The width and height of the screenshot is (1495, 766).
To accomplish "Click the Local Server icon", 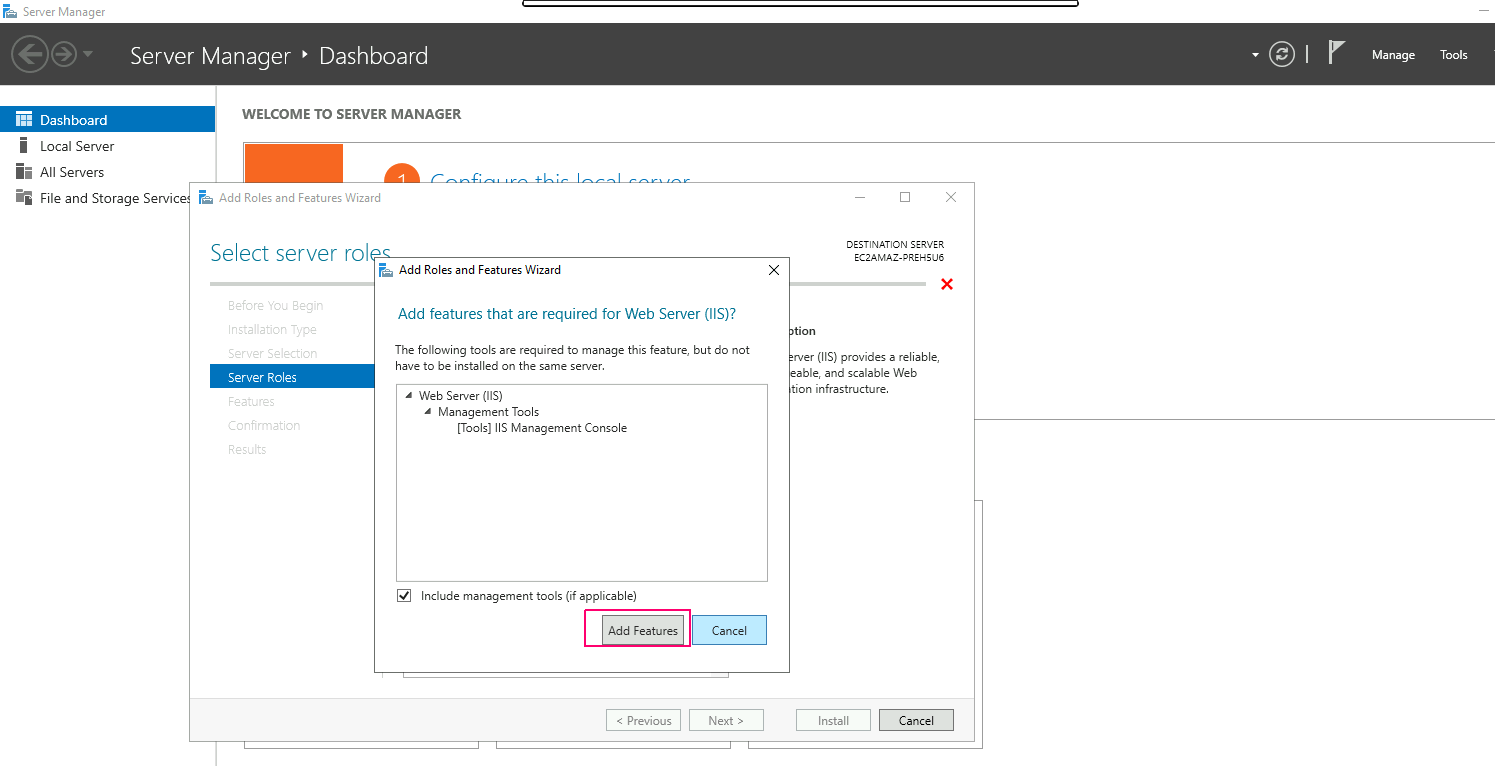I will (x=24, y=145).
